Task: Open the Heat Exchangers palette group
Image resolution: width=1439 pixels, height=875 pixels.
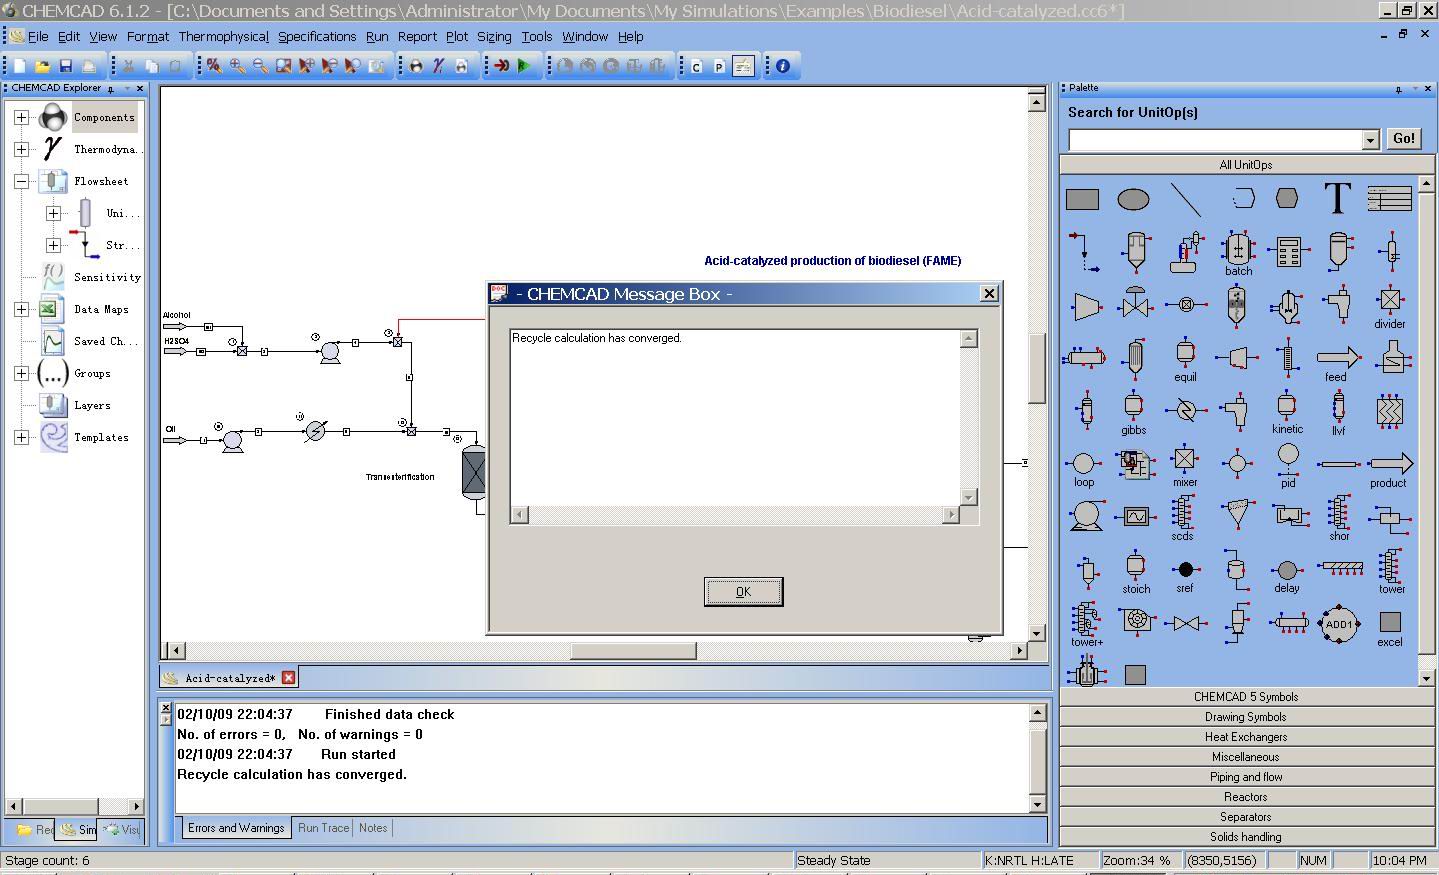Action: pos(1246,737)
